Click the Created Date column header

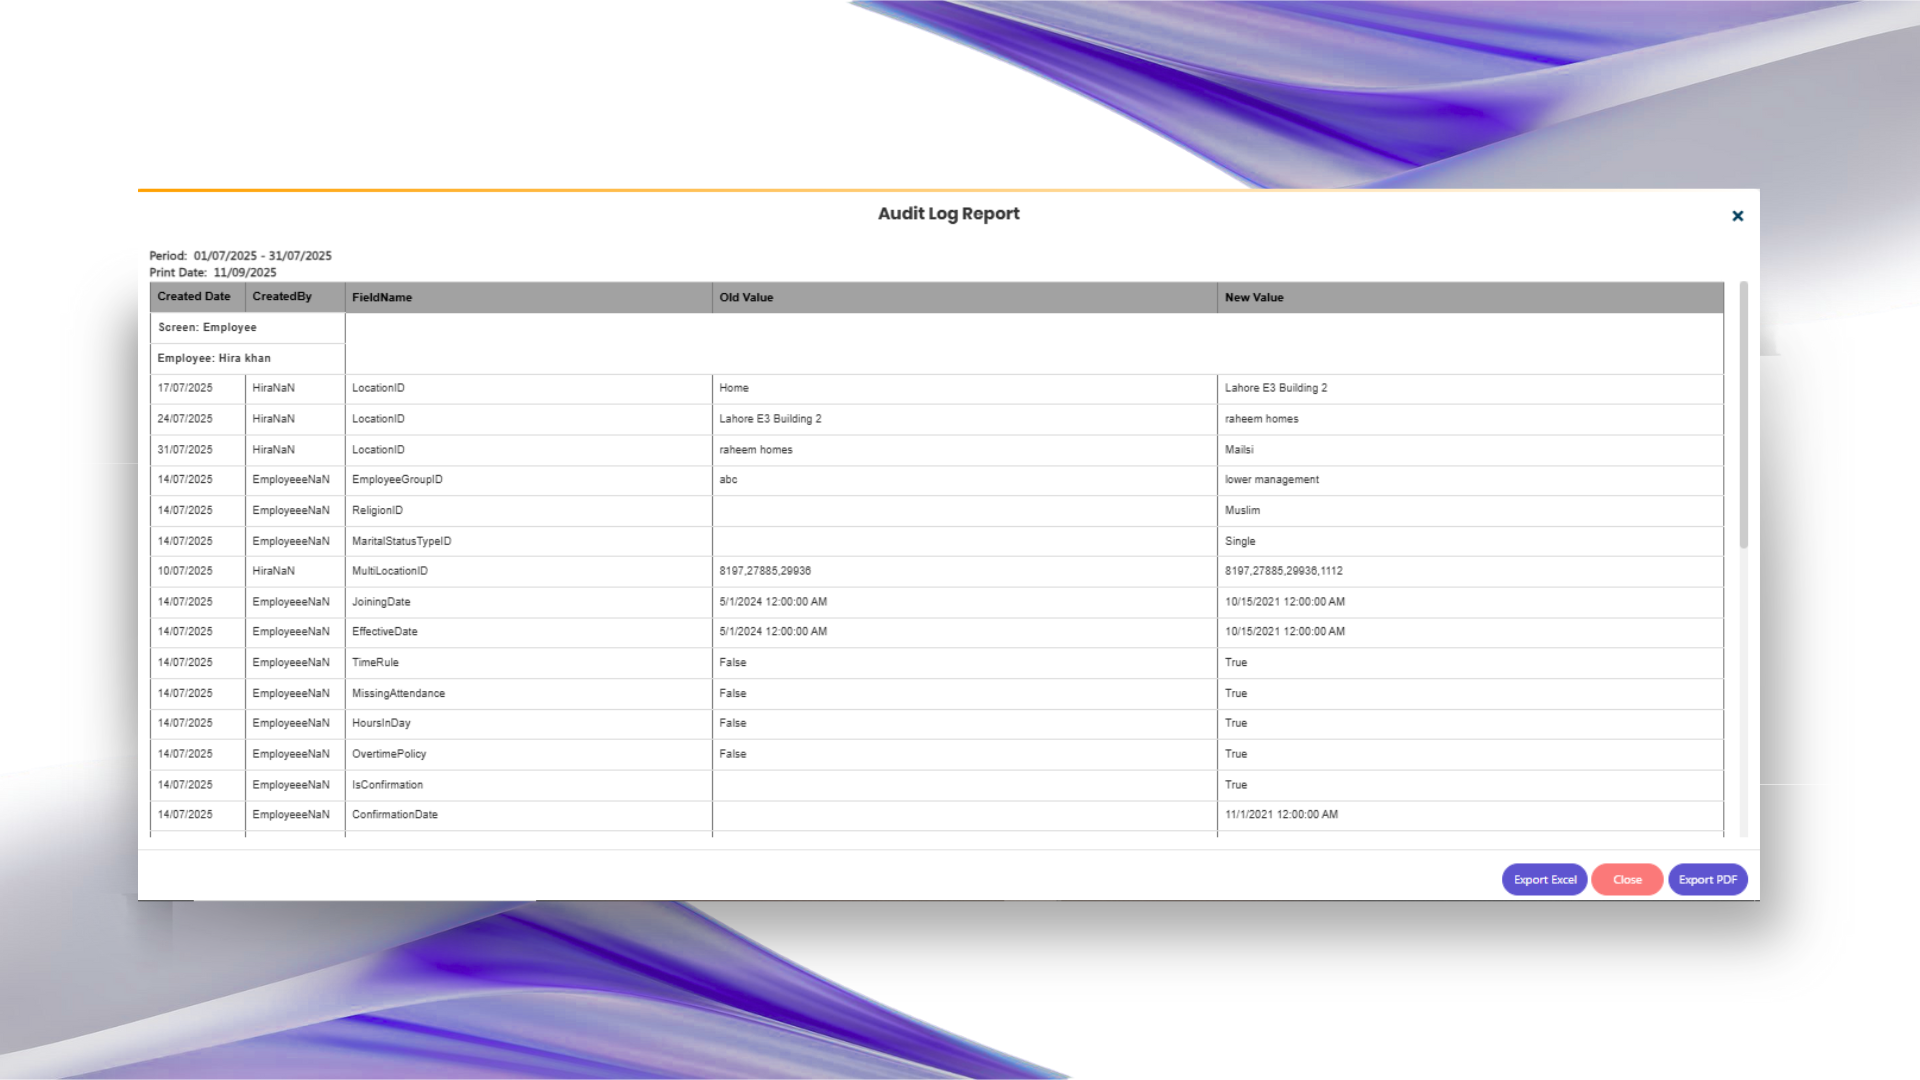(194, 297)
